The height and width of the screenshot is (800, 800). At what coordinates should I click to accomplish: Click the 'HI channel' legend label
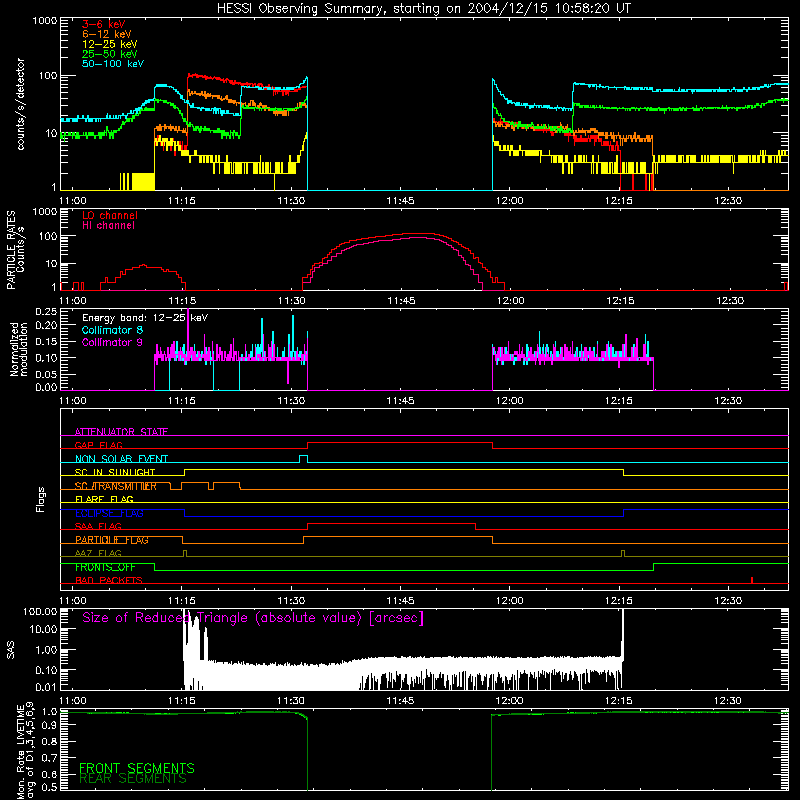click(x=108, y=225)
